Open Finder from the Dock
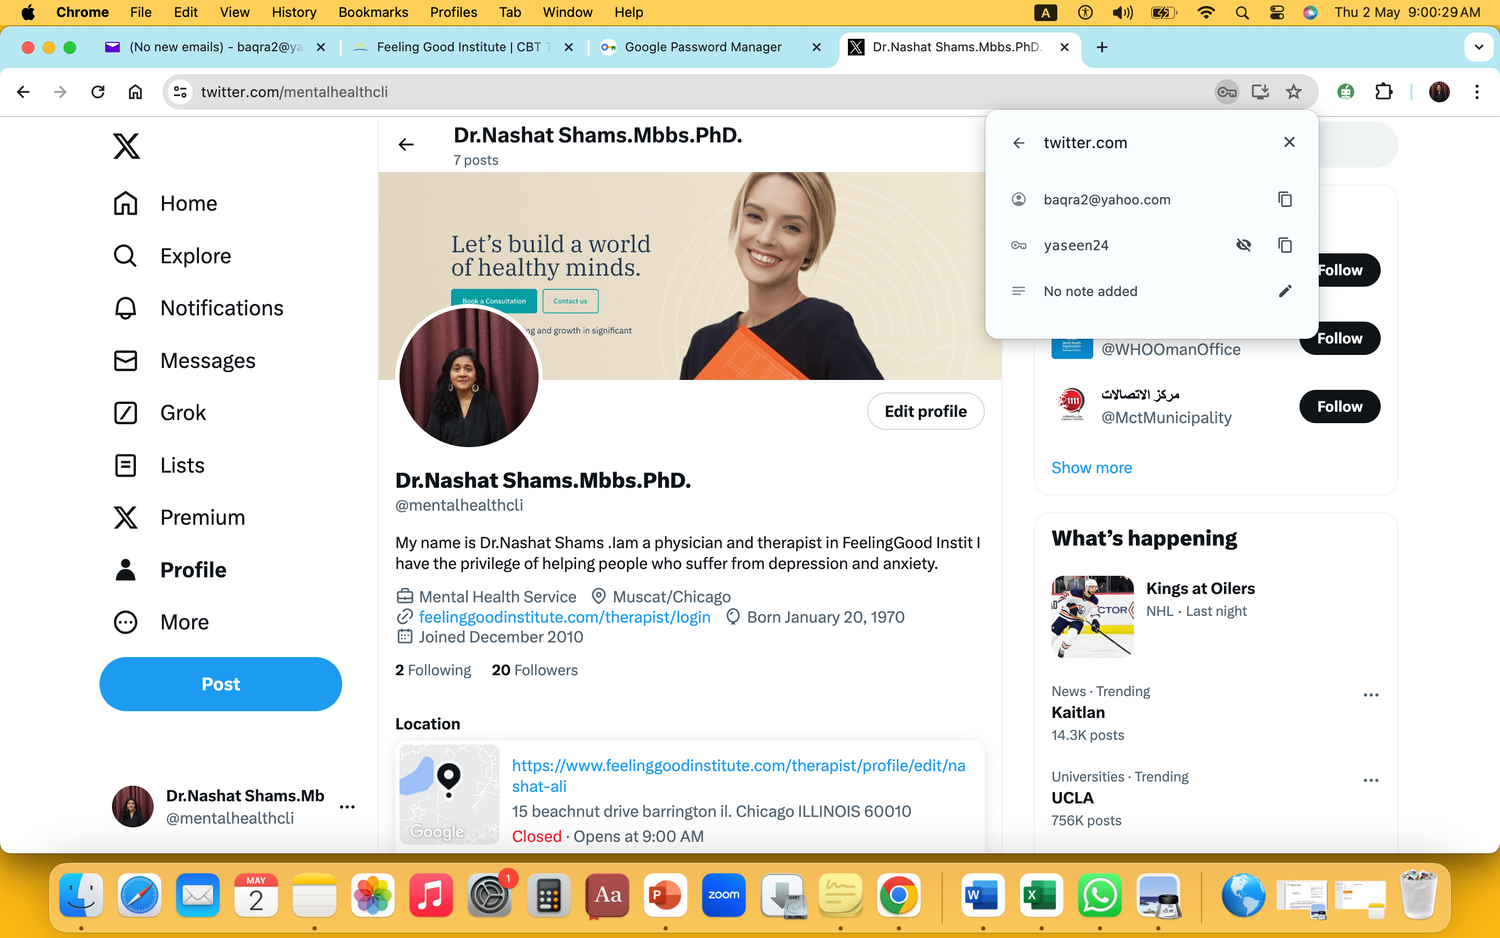The height and width of the screenshot is (938, 1500). 81,895
